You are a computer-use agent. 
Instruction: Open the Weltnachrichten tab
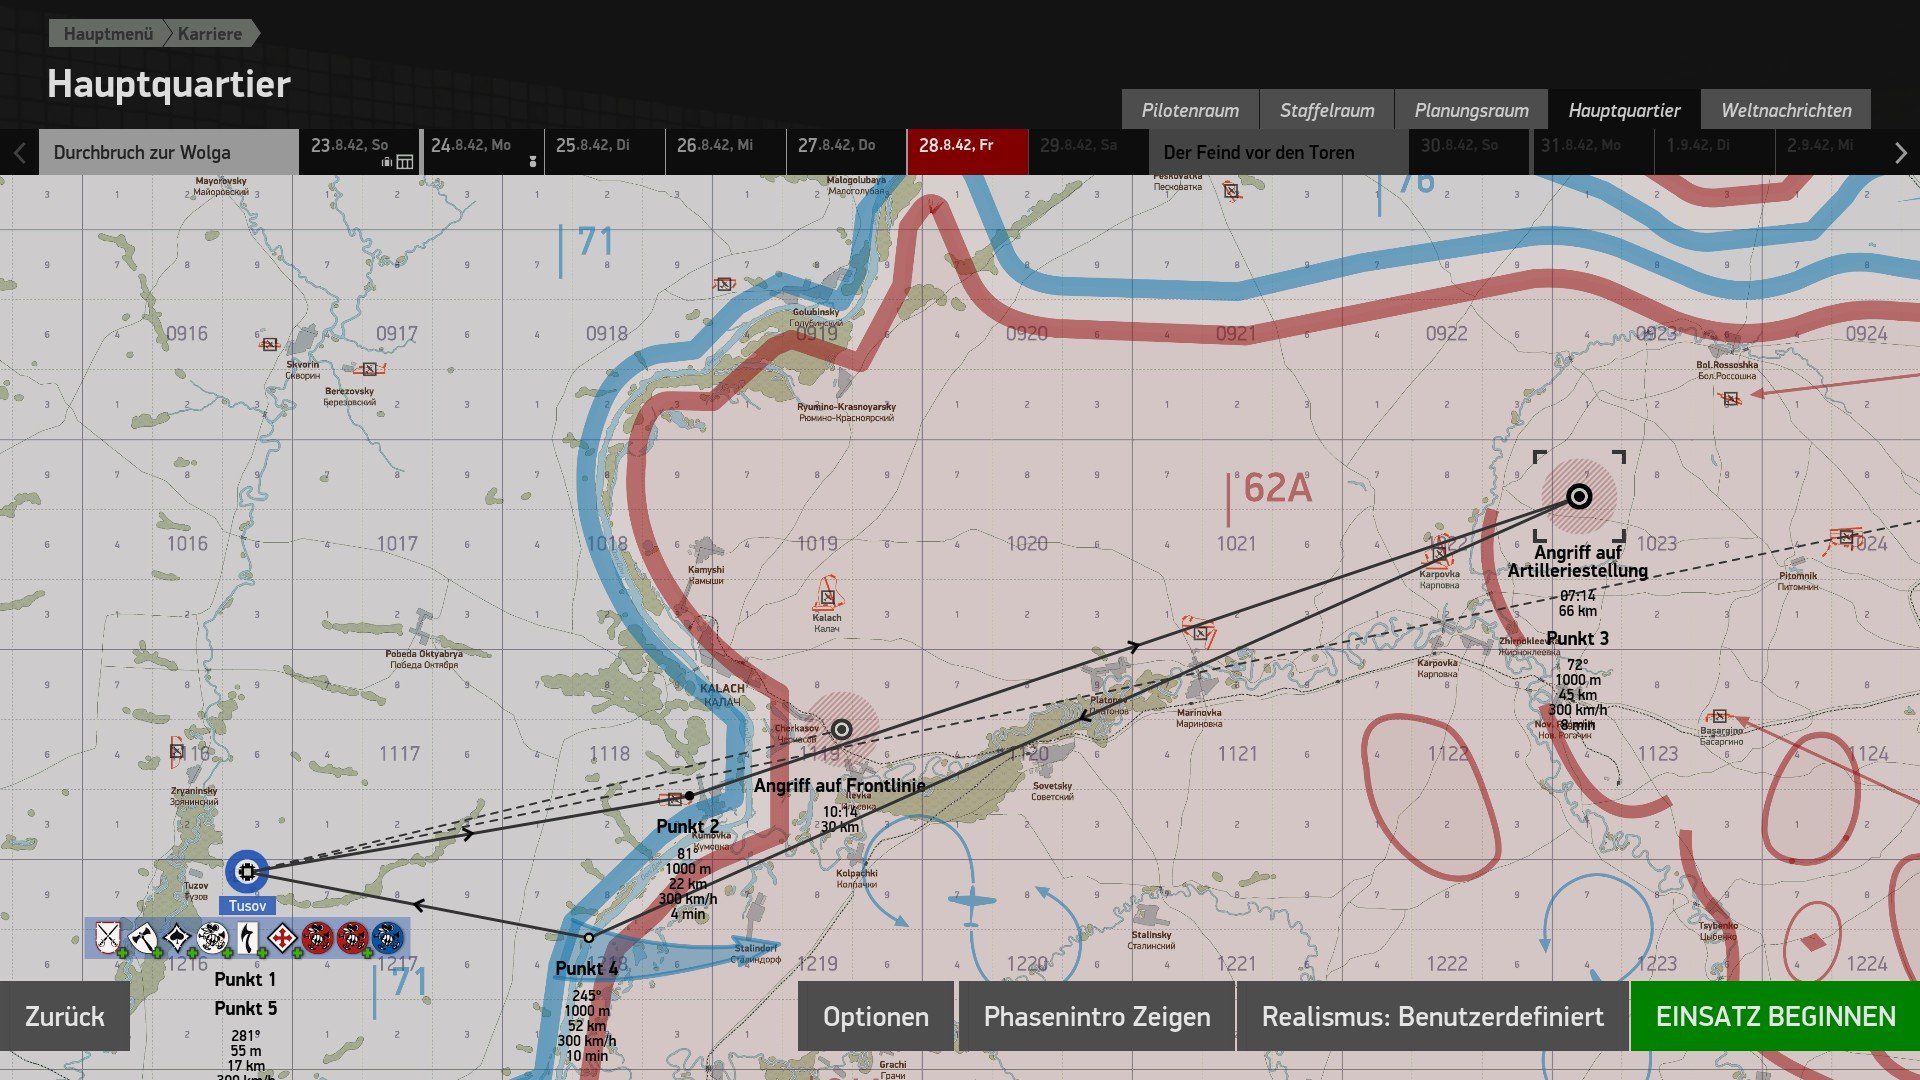point(1786,110)
